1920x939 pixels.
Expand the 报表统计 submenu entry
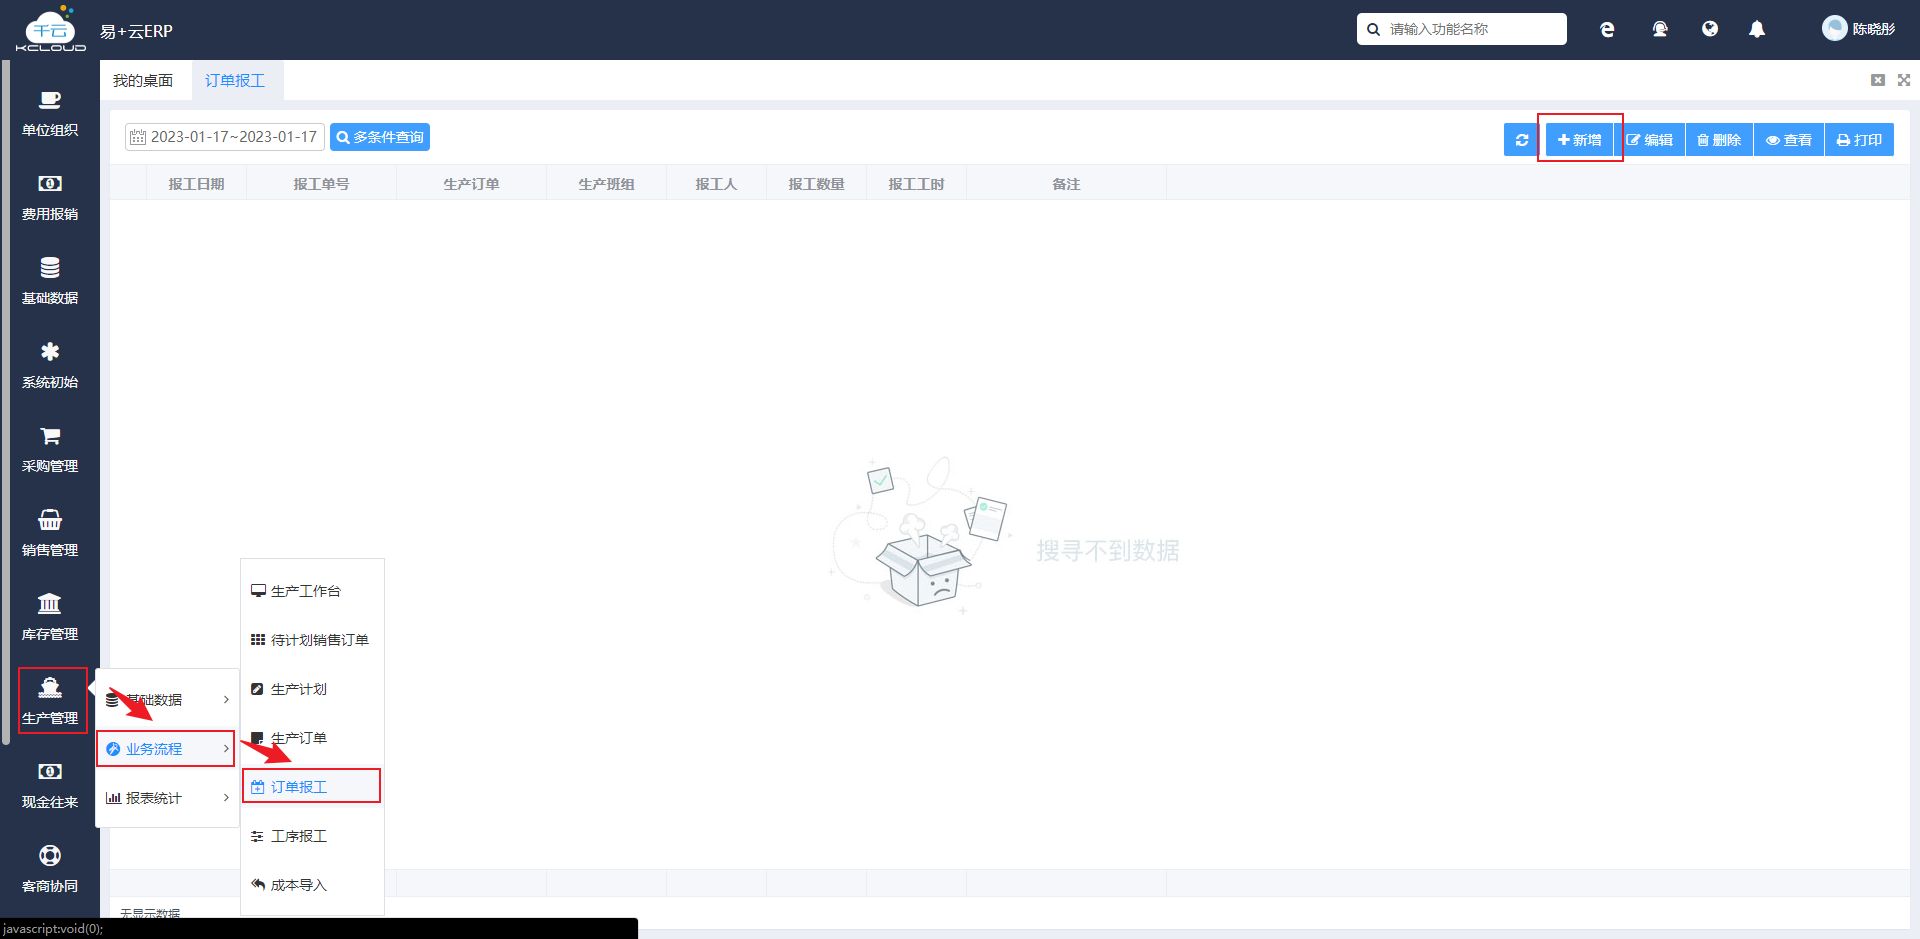(x=168, y=798)
